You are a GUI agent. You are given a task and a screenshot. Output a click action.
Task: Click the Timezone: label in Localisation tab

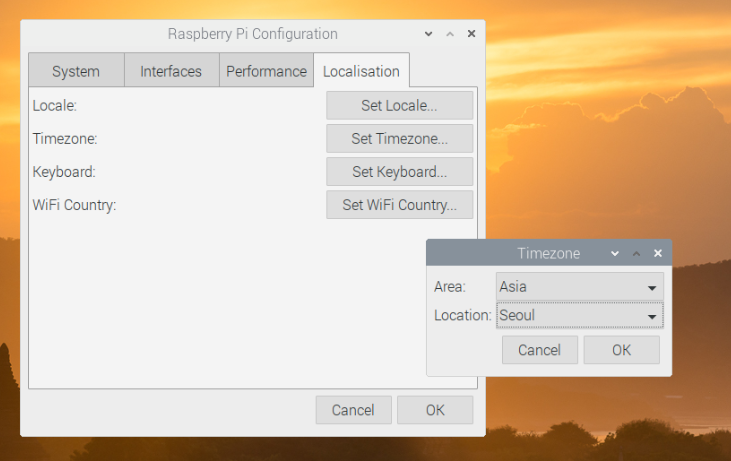coord(65,138)
